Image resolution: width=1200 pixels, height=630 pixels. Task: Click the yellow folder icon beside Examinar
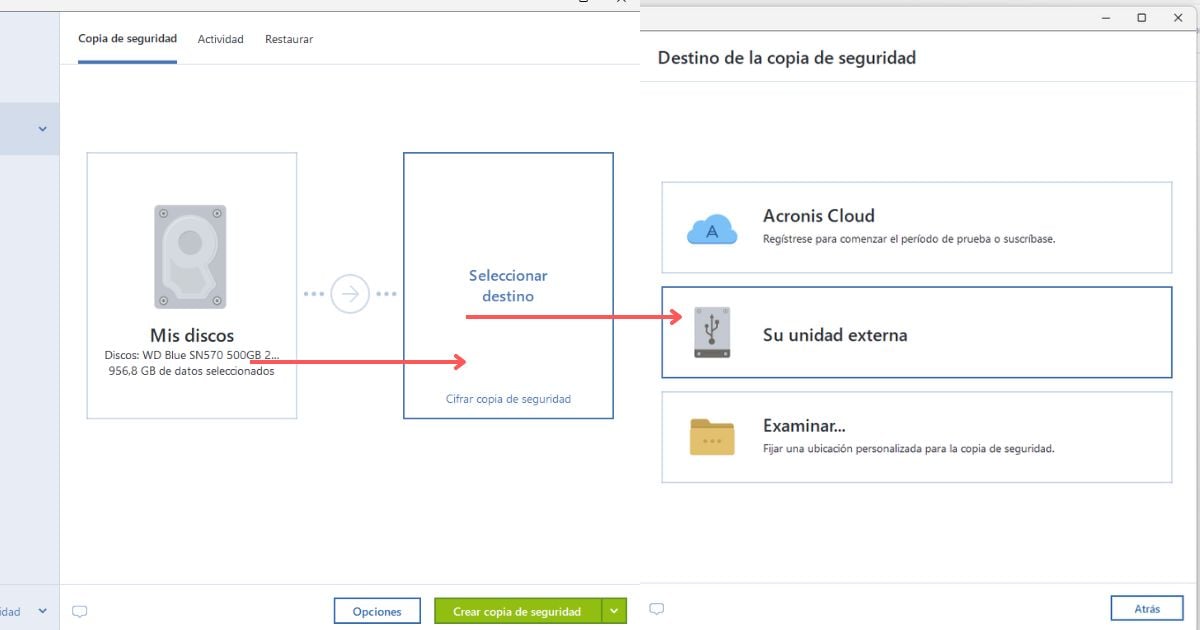(712, 437)
